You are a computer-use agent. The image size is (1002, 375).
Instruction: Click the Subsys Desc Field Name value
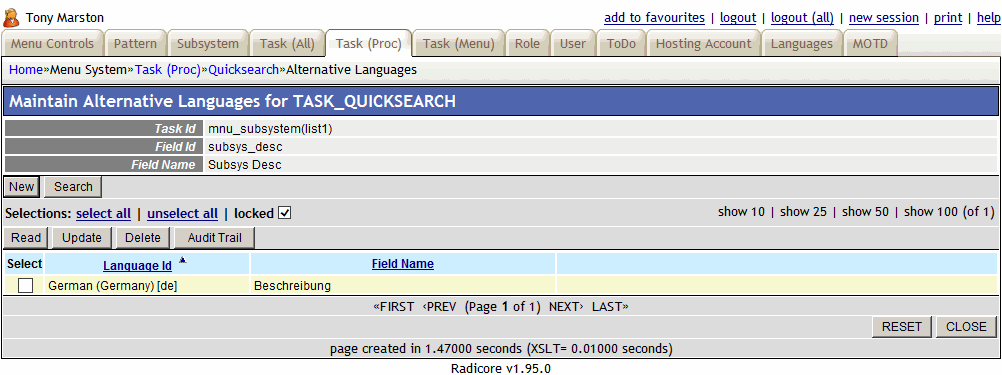(245, 165)
